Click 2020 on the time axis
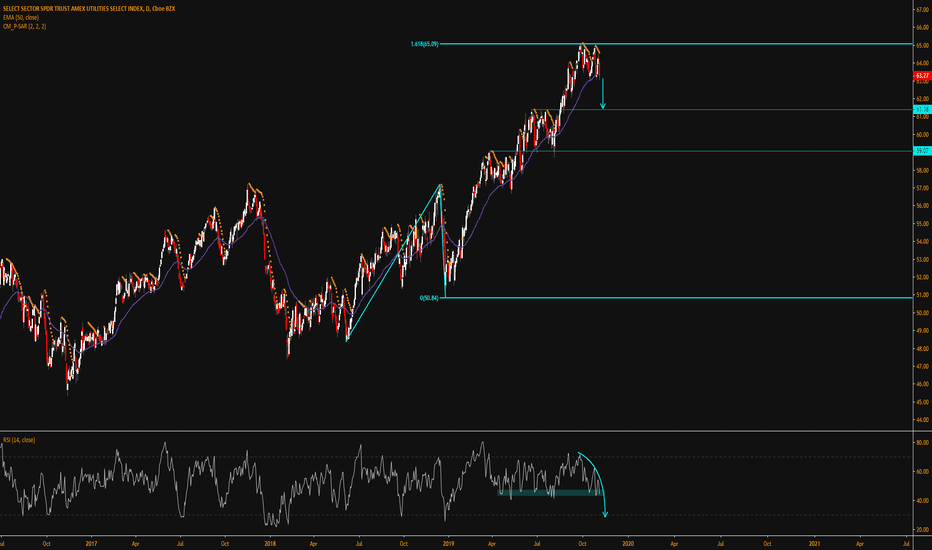 tap(628, 543)
